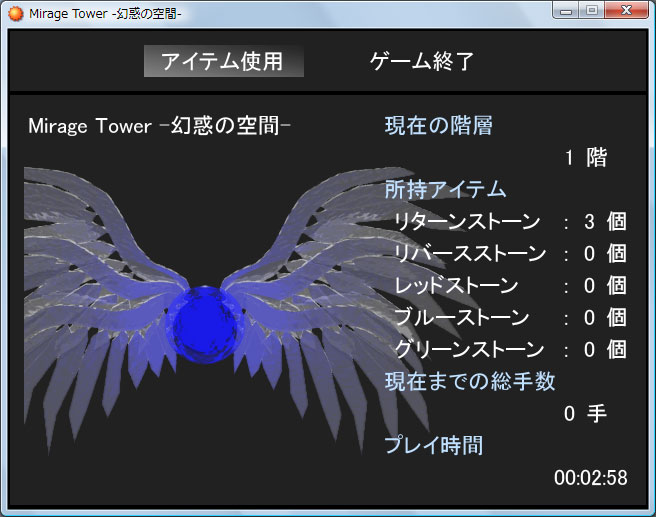Click the 現在の階層 heading
The width and height of the screenshot is (656, 517).
click(439, 125)
